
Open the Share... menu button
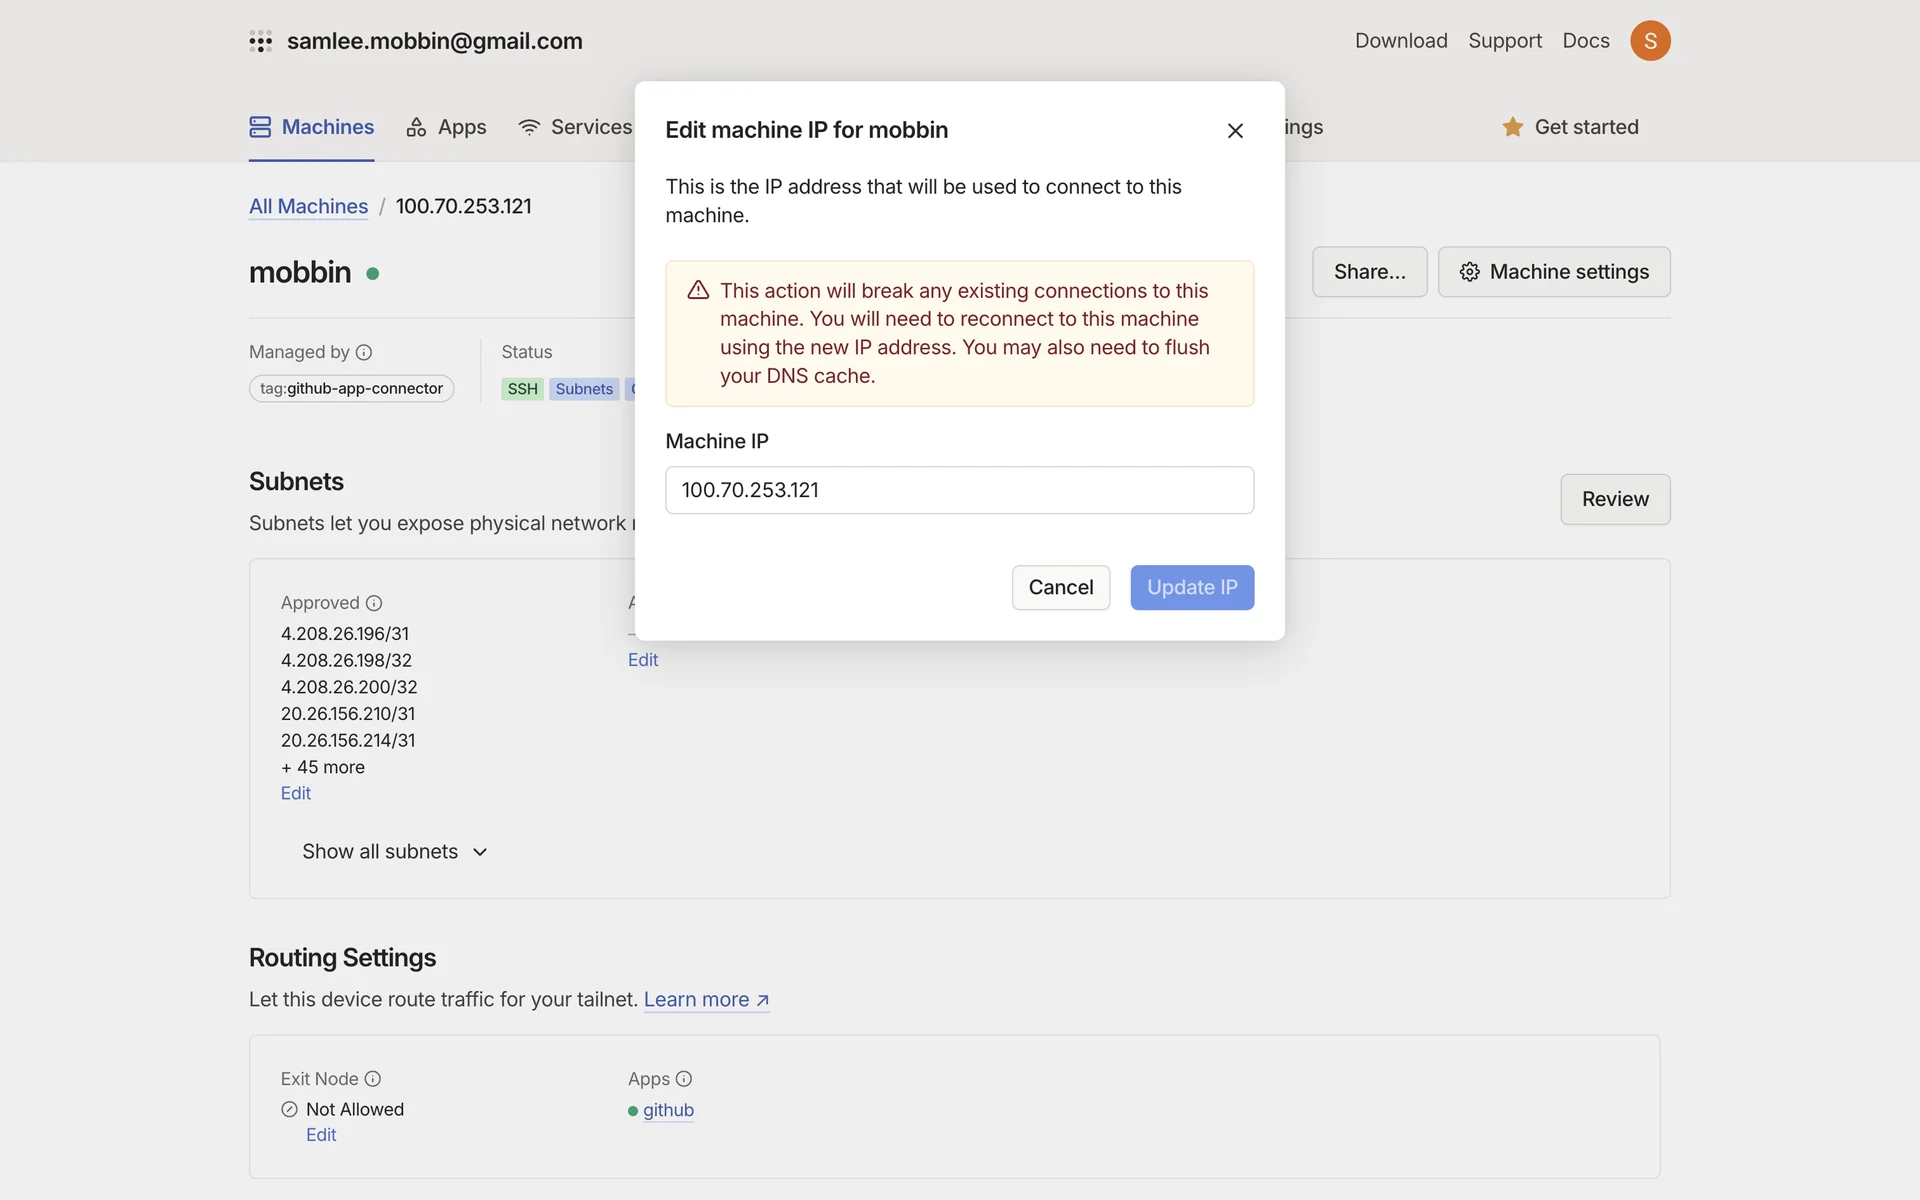pos(1369,272)
